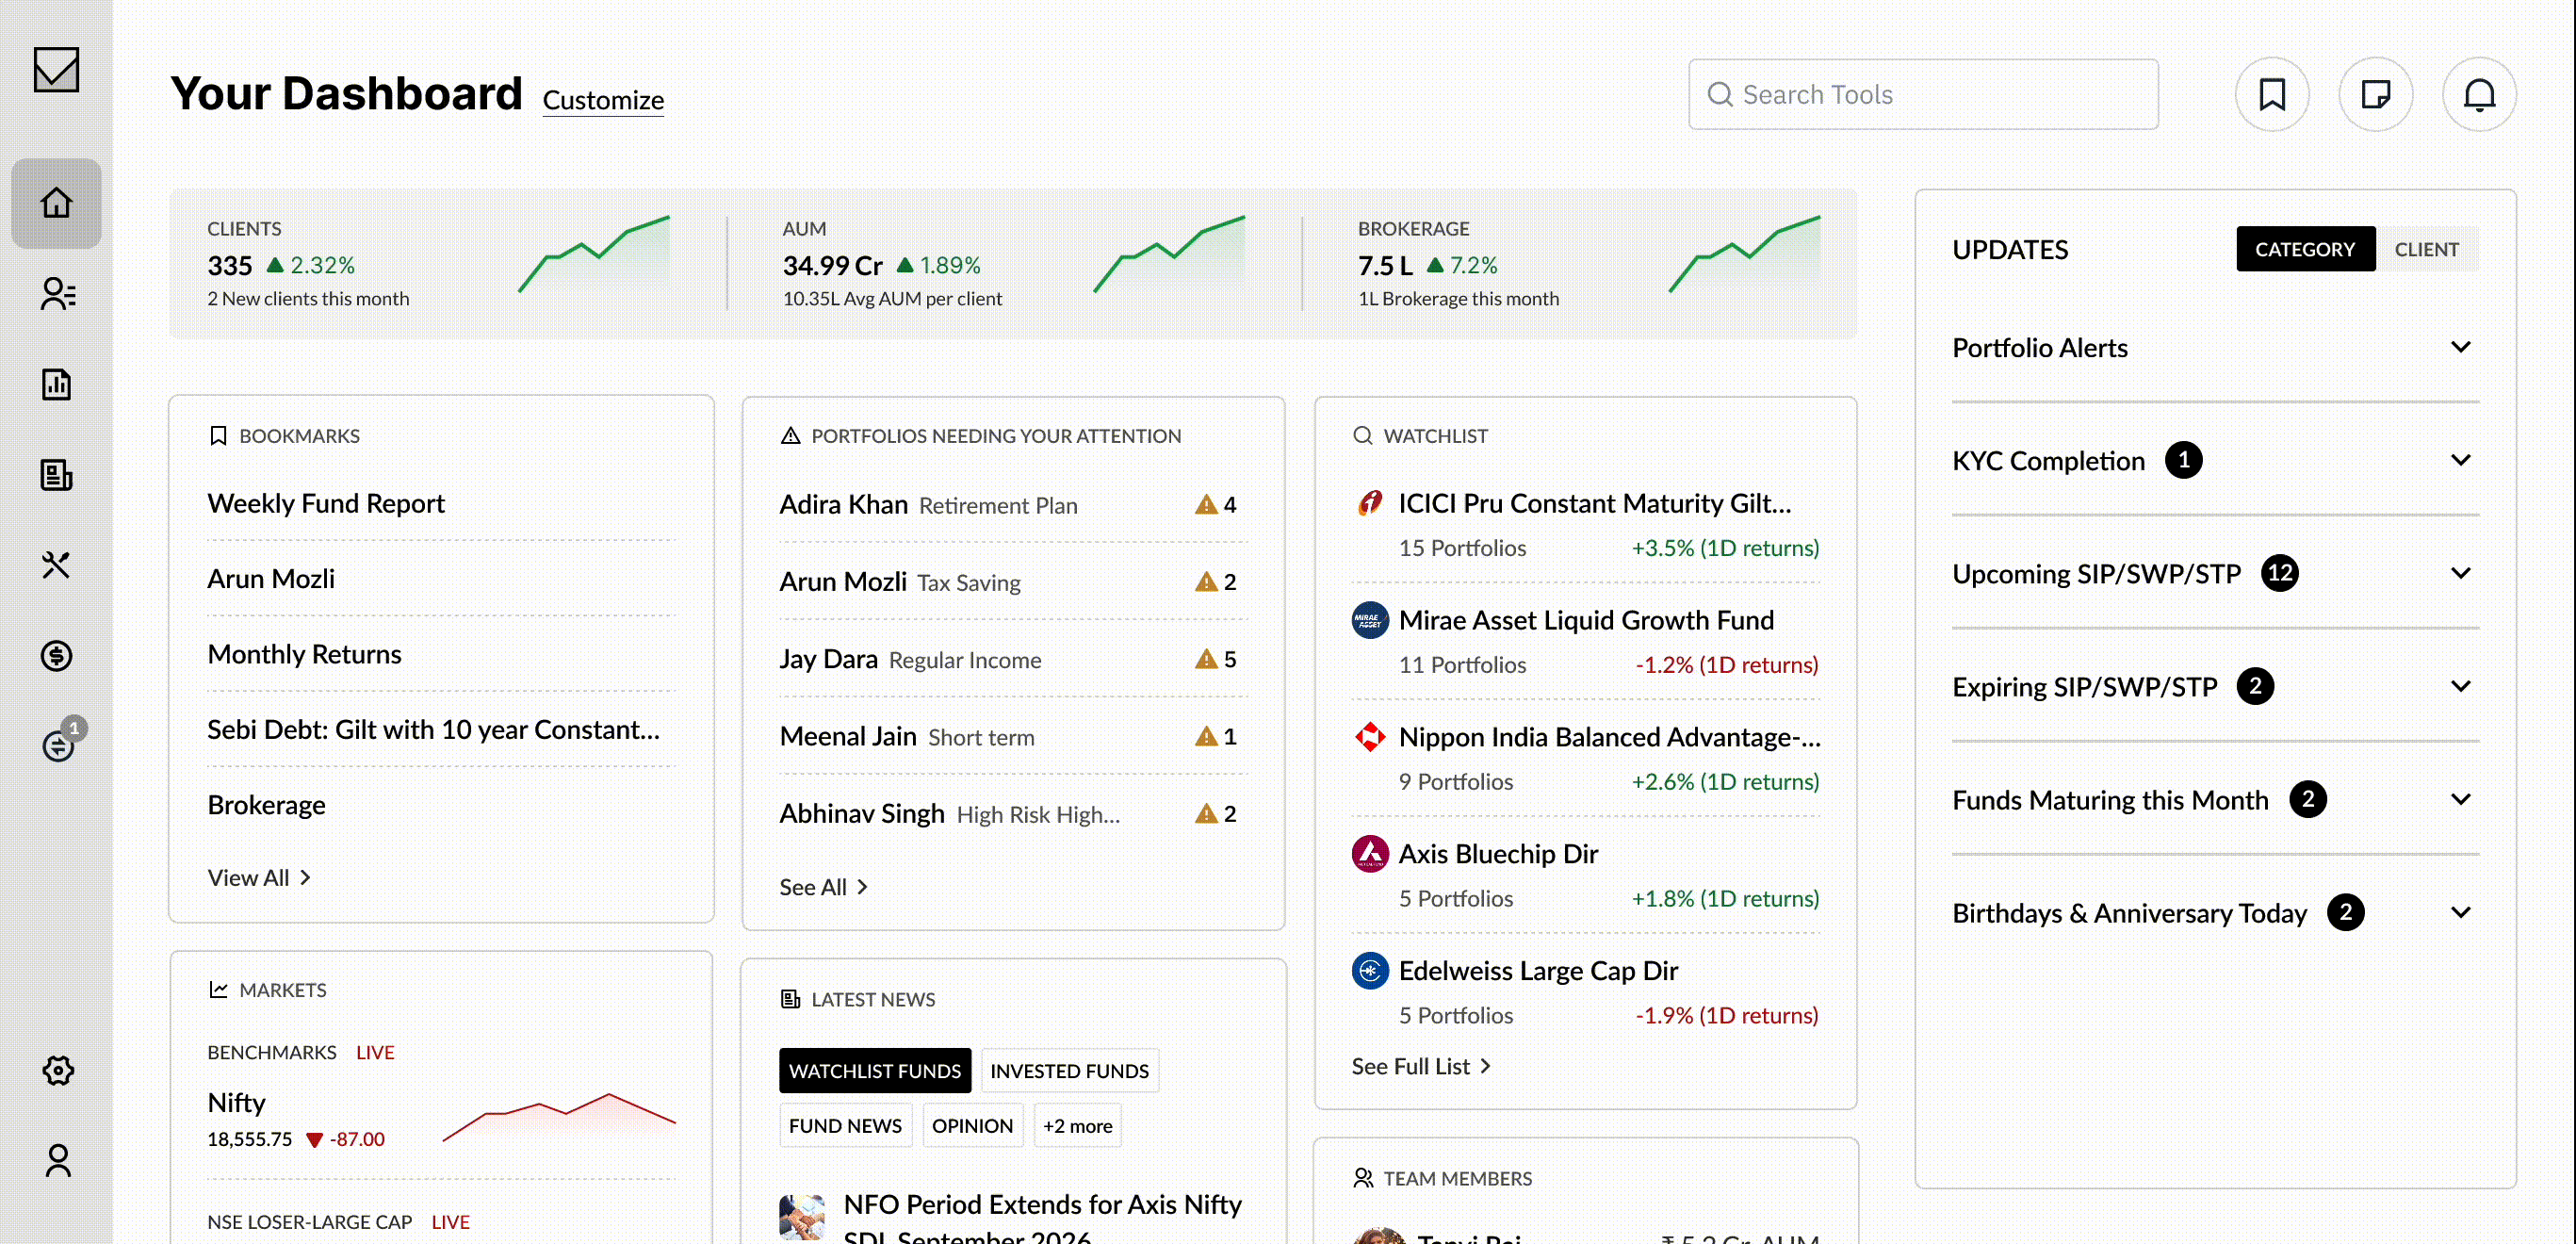Screen dimensions: 2576x1244
Task: Click the bar chart reports sidebar icon
Action: point(57,384)
